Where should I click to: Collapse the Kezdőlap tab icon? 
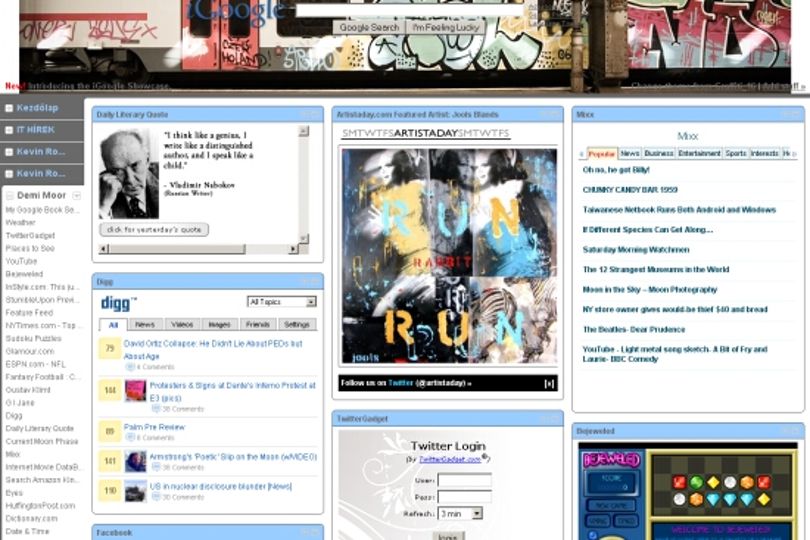[x=9, y=109]
